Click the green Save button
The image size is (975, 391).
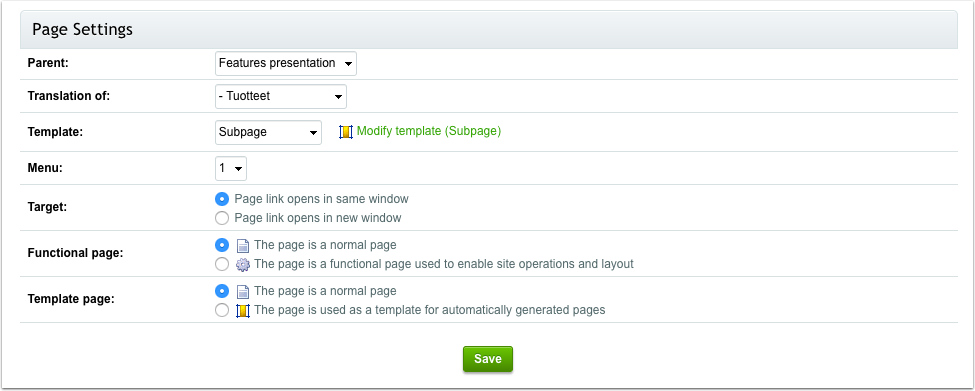(488, 359)
